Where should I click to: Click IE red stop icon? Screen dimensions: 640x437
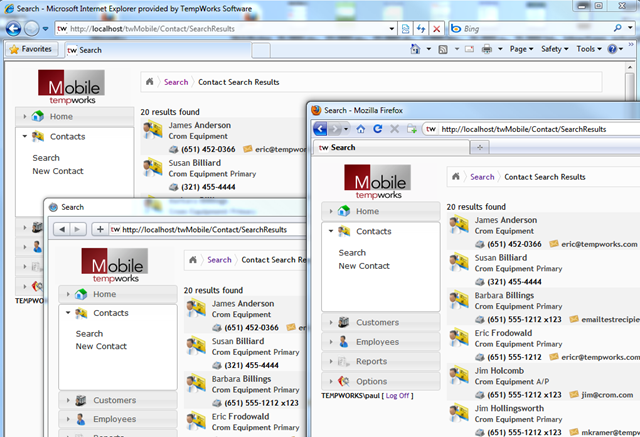point(436,29)
